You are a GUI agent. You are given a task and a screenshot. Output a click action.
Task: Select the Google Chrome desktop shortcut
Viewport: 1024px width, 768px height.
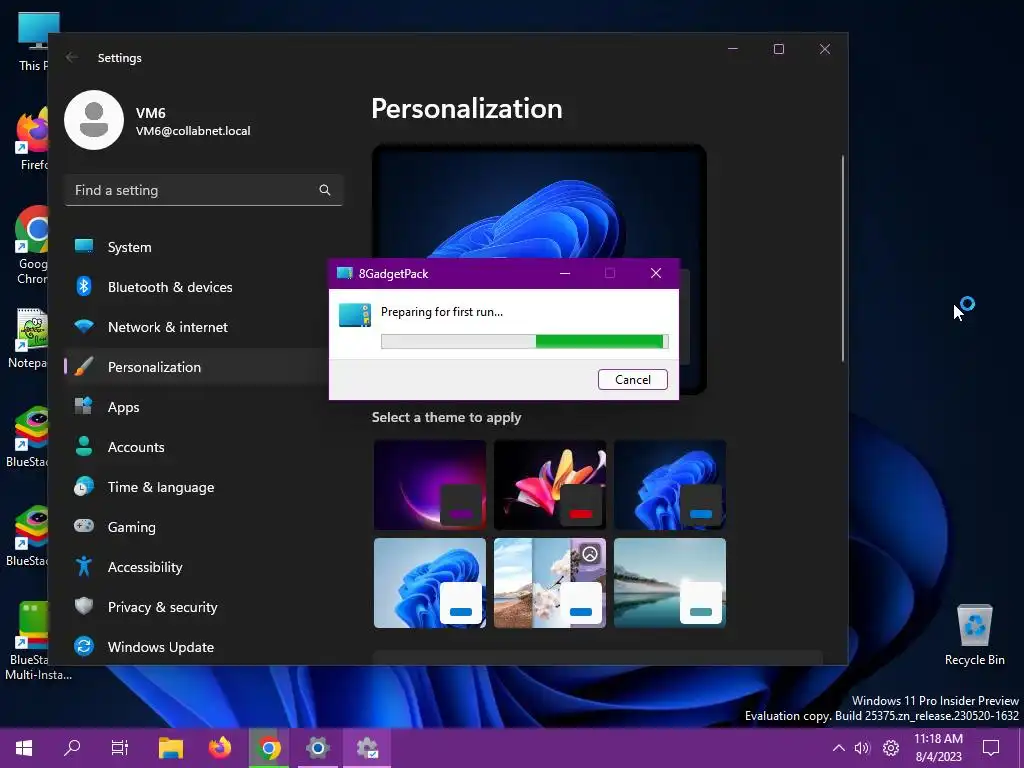point(31,246)
